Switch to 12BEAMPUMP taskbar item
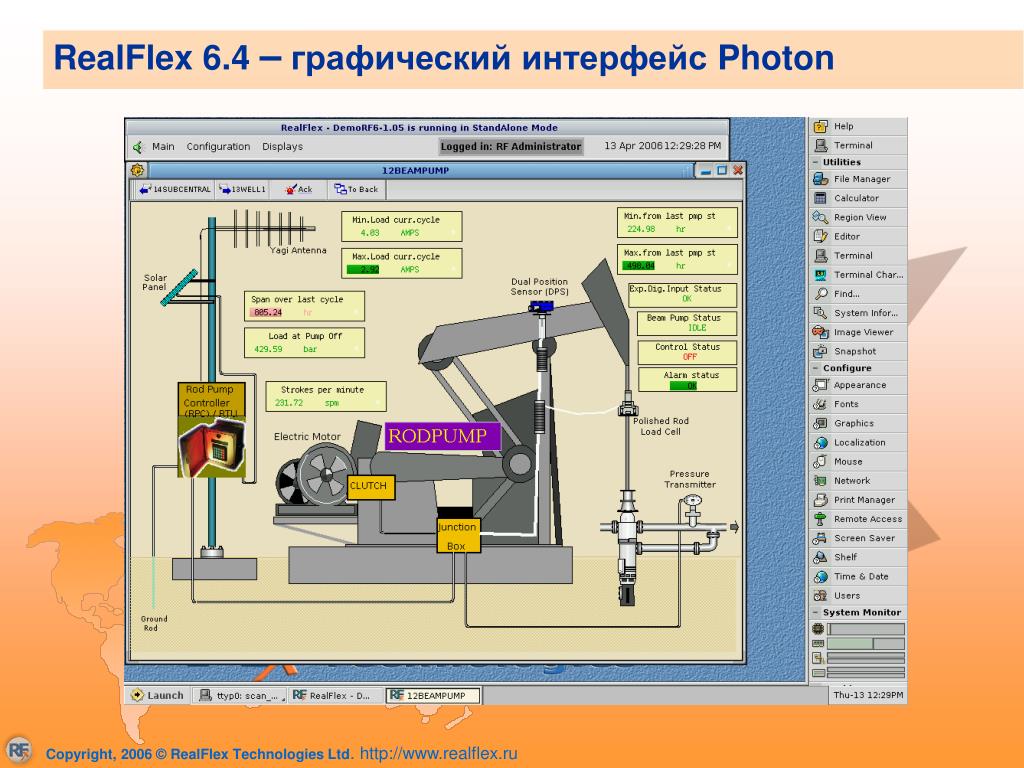1024x768 pixels. (433, 696)
